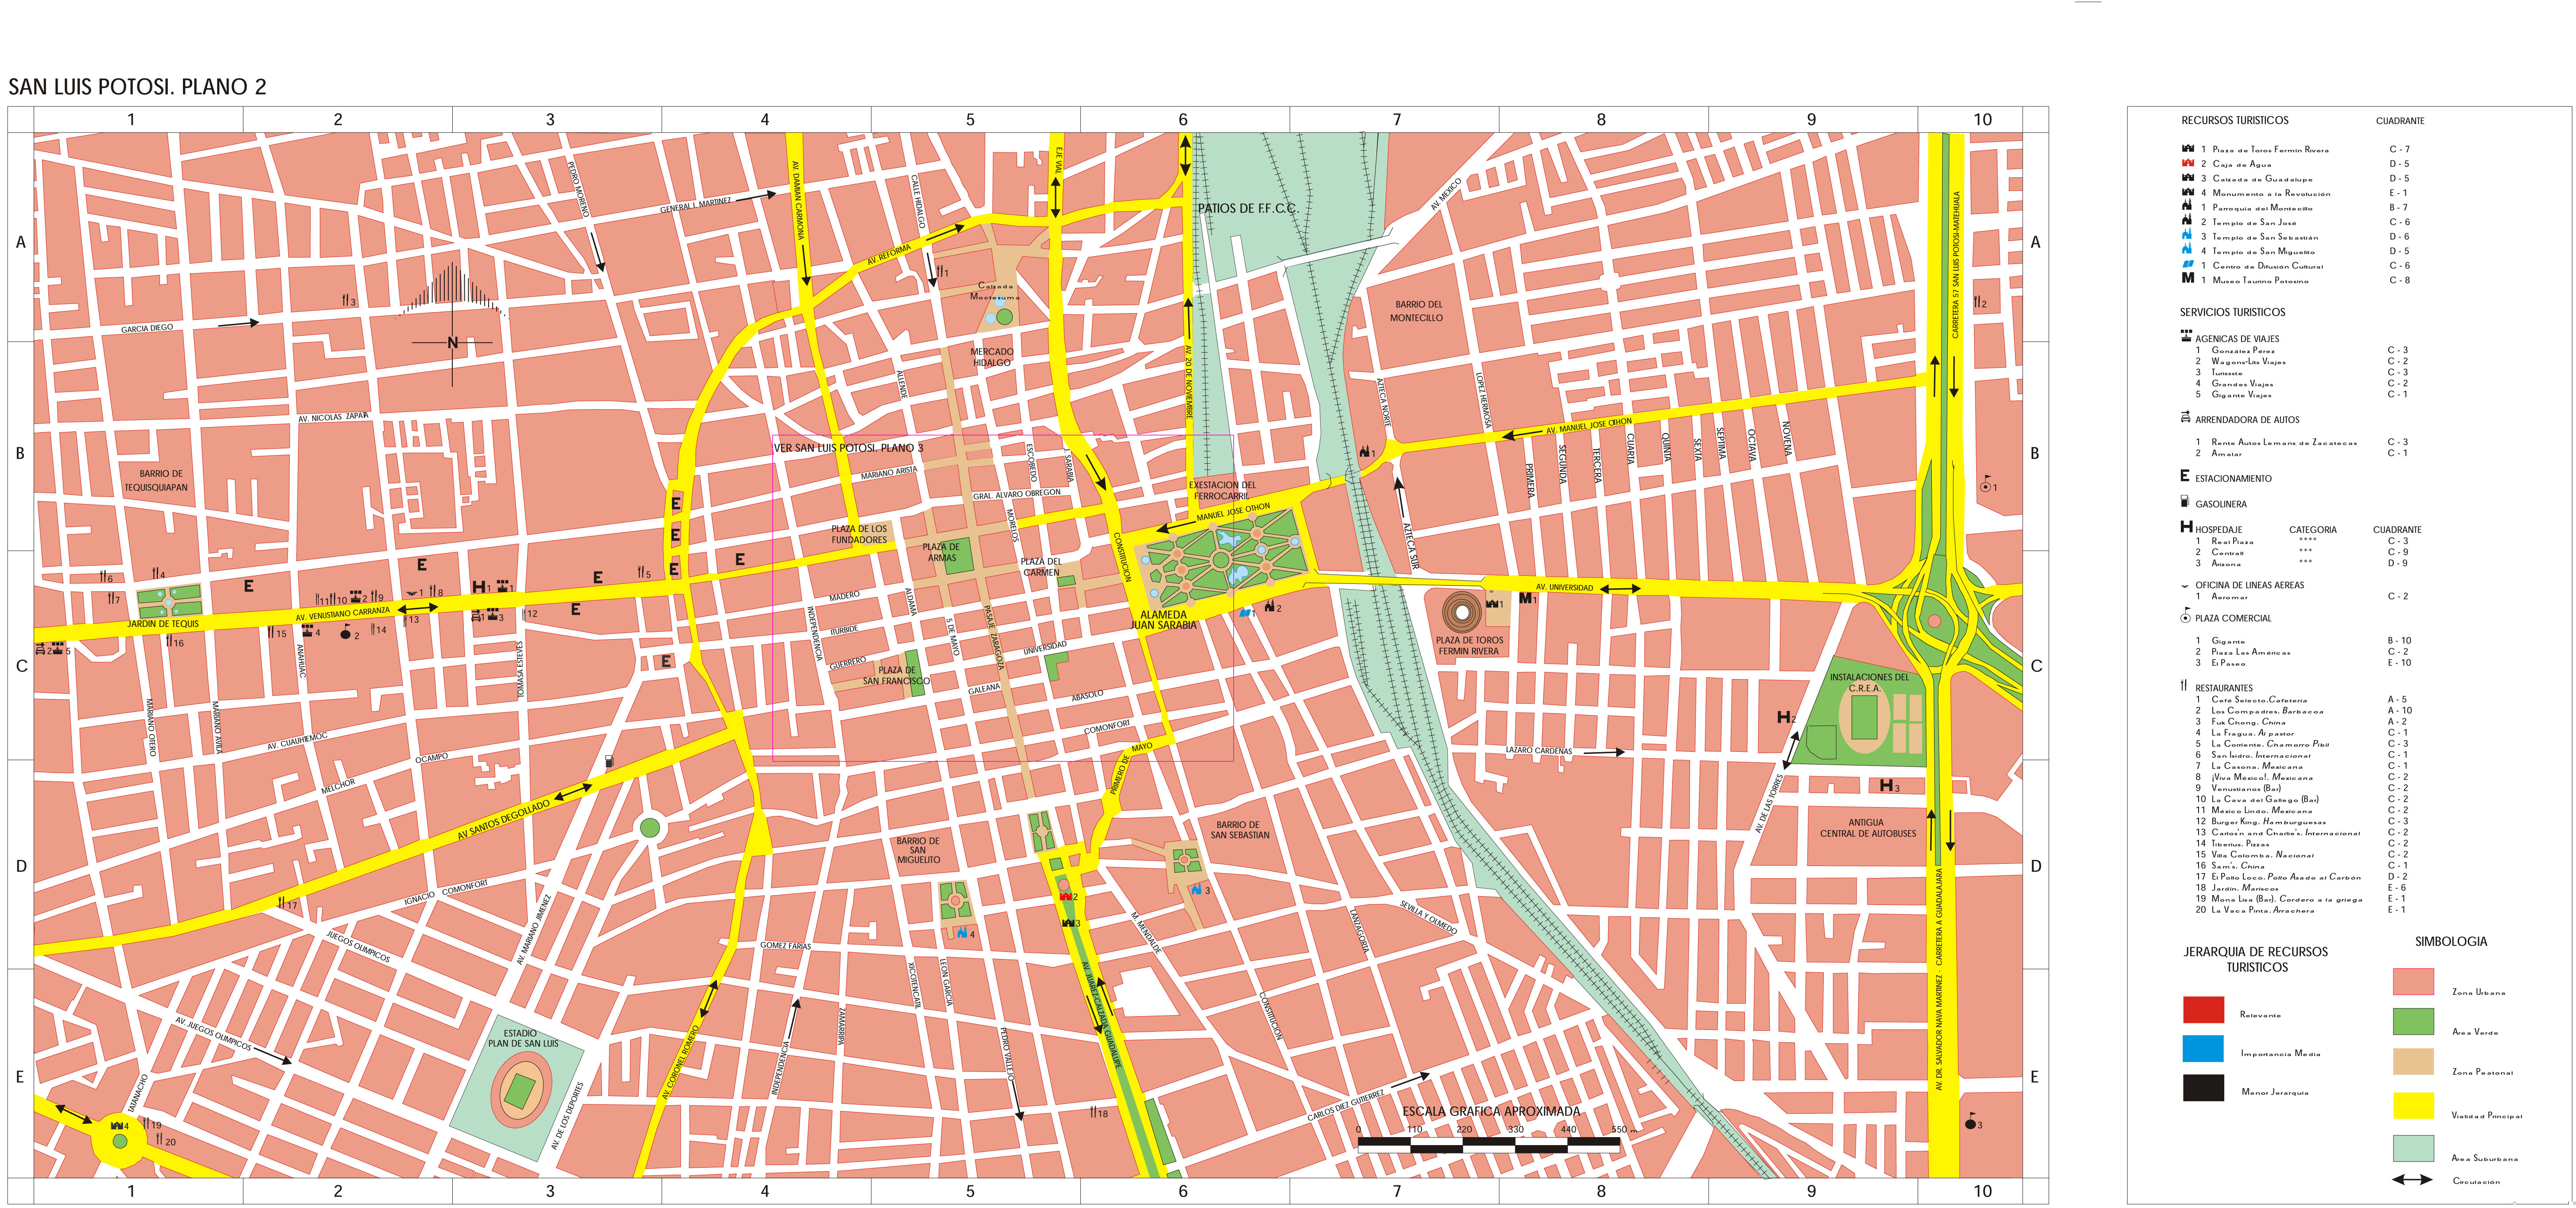Click the gasoline station icon on the map
The height and width of the screenshot is (1208, 2576).
point(609,761)
